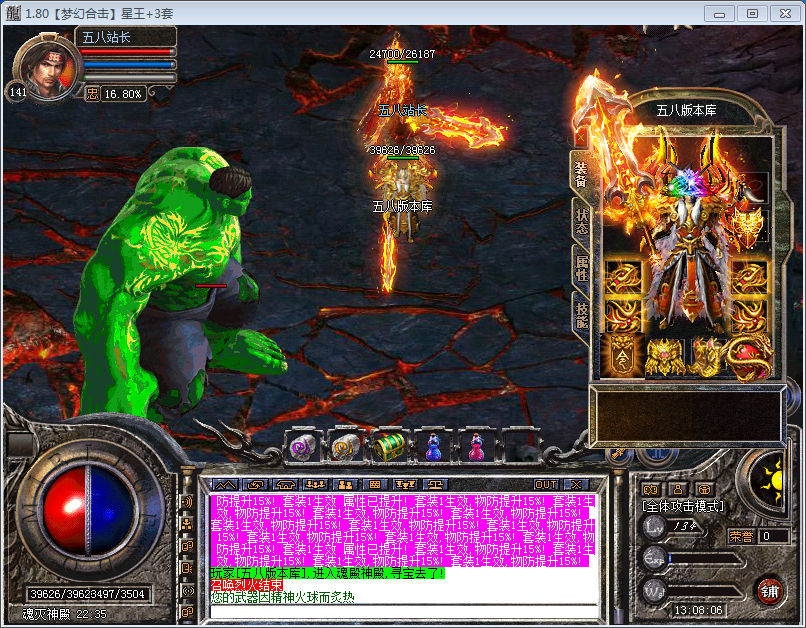The image size is (806, 628).
Task: Click the Exp experience bar
Action: 704,560
